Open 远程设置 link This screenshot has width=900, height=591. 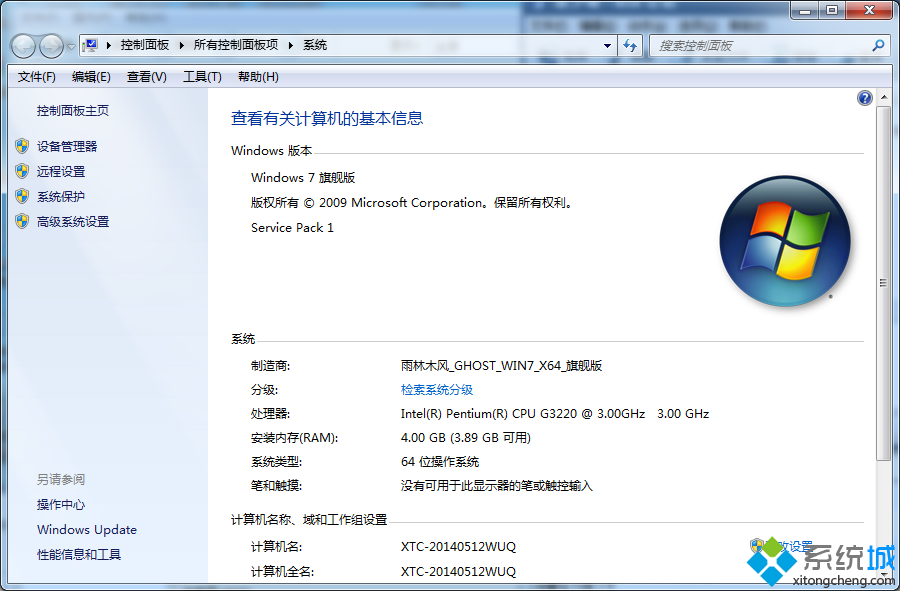61,172
